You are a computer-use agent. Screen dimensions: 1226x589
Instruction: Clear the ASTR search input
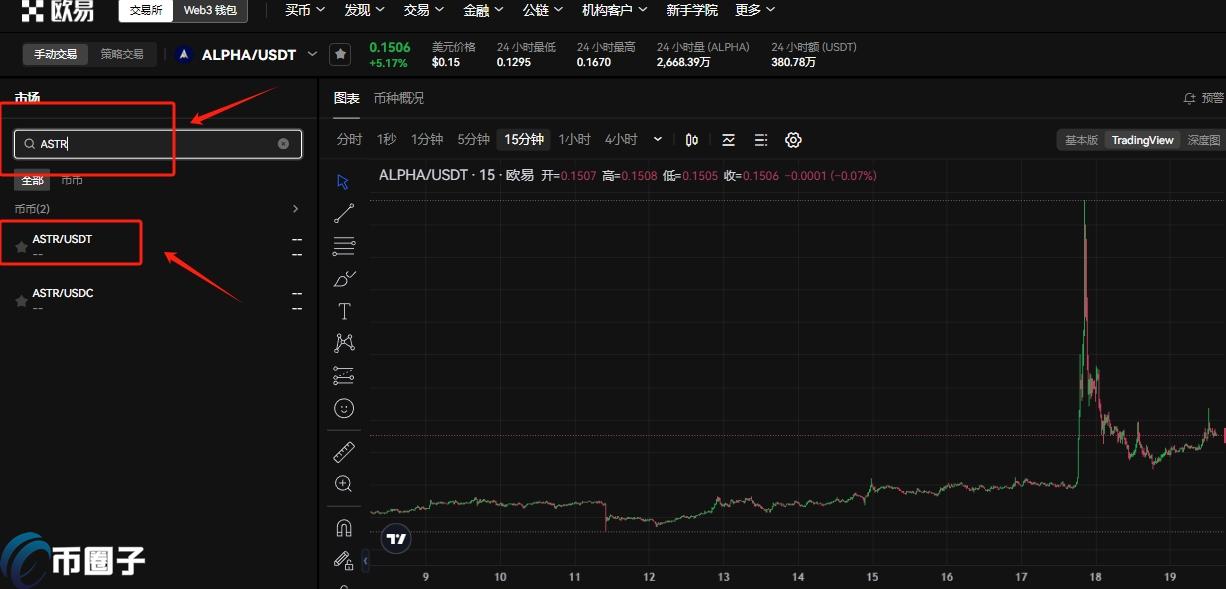coord(283,143)
